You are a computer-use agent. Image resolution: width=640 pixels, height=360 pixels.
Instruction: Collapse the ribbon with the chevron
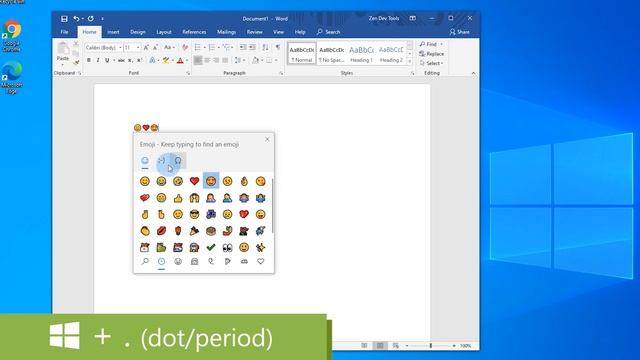(x=473, y=73)
